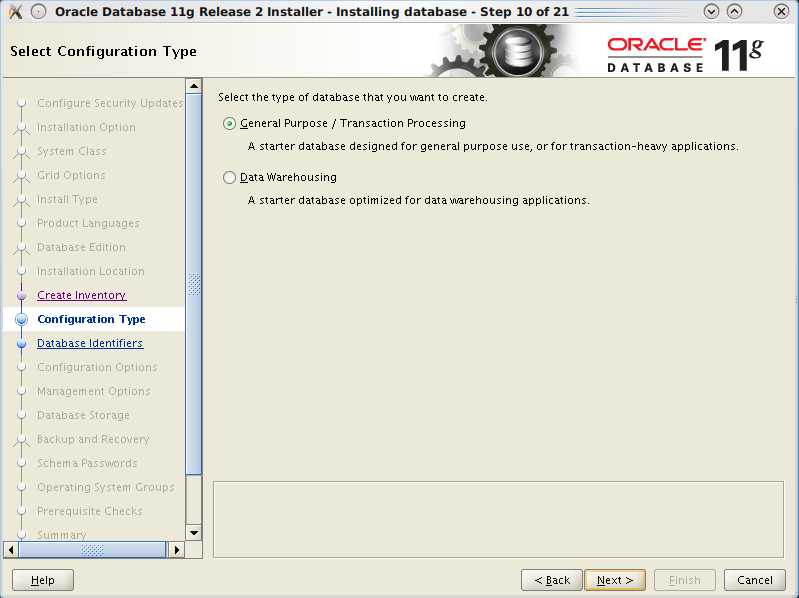Click the Database Identifiers step bullet icon
Screen dimensions: 799x598
21,344
